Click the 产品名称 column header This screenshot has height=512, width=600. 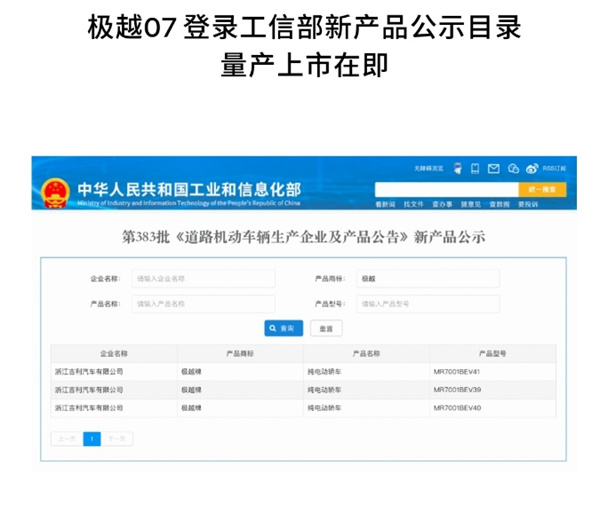click(x=366, y=354)
